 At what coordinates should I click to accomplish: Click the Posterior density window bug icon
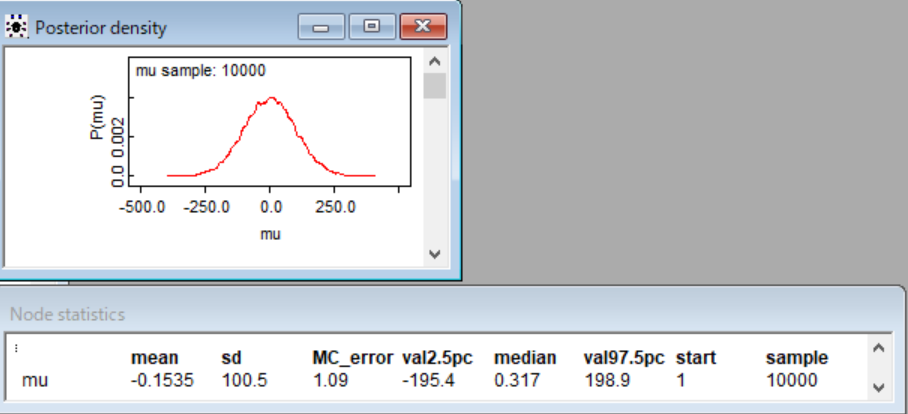[16, 27]
